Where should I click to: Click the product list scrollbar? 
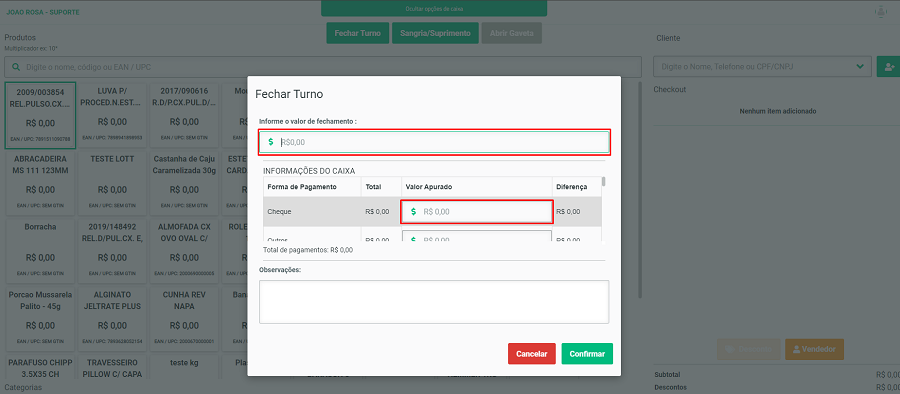click(x=641, y=190)
